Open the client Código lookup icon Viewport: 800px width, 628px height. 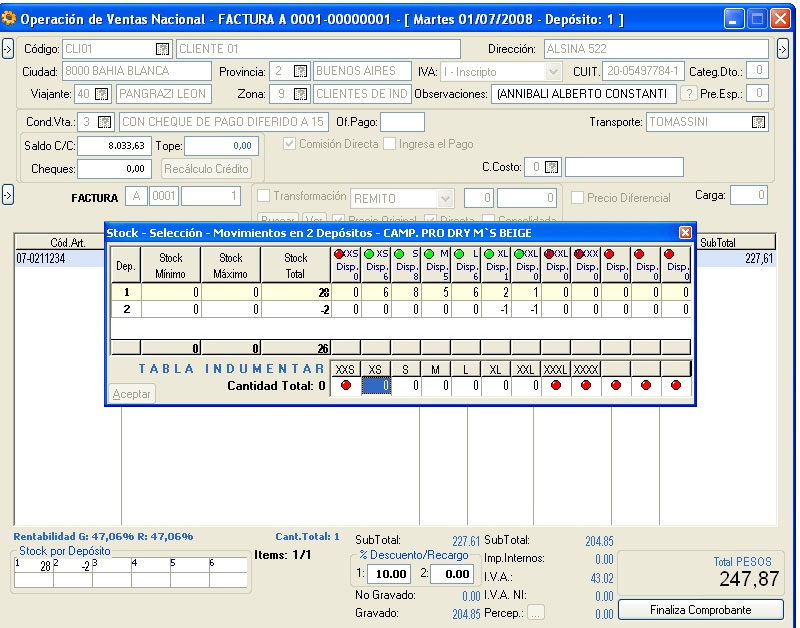(x=162, y=49)
